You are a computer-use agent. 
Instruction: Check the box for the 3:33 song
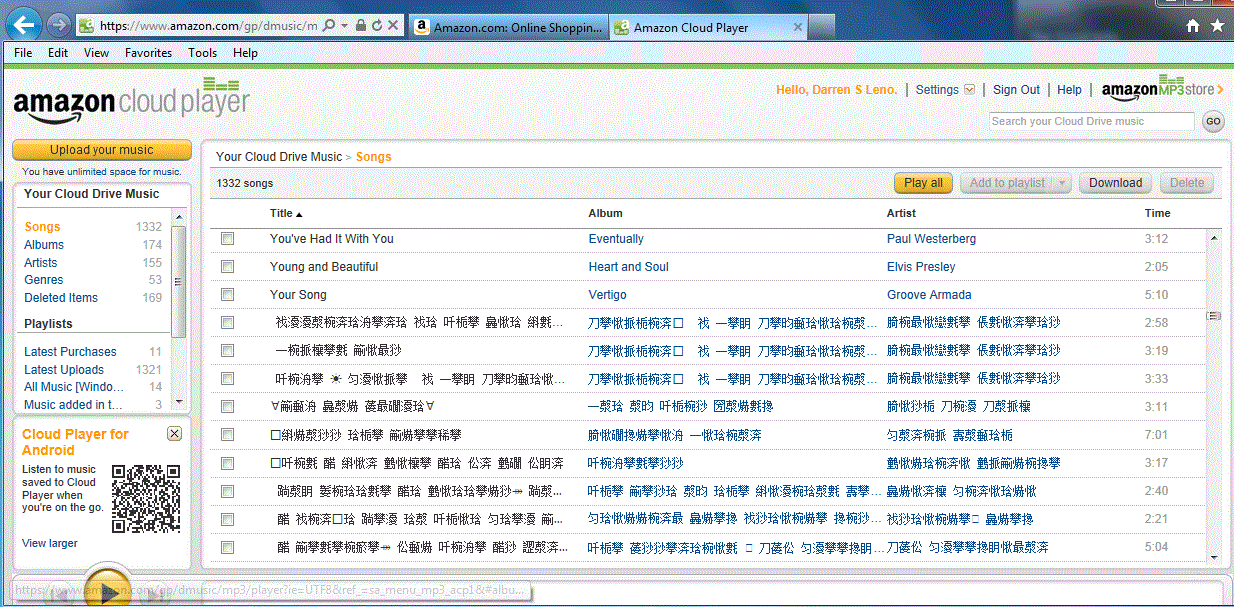(227, 379)
